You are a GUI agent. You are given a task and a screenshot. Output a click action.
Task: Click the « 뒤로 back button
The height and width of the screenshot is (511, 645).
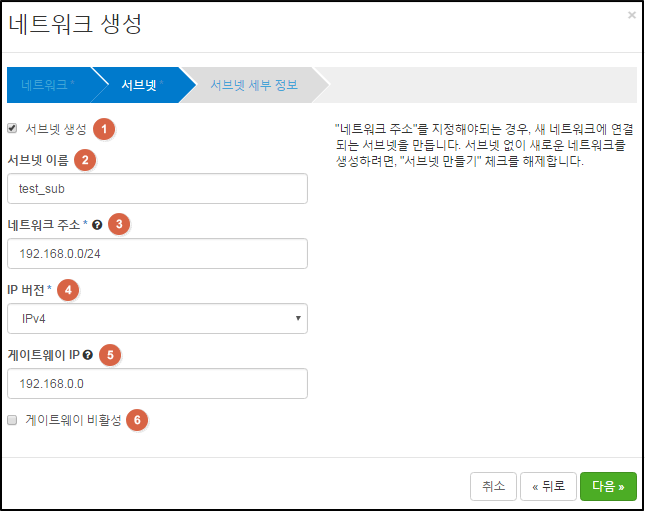tap(548, 486)
